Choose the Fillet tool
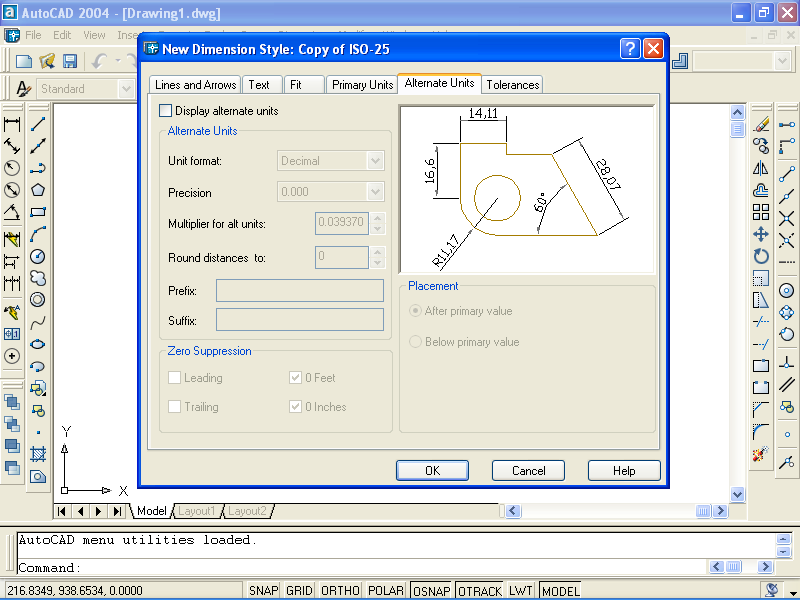 point(761,432)
